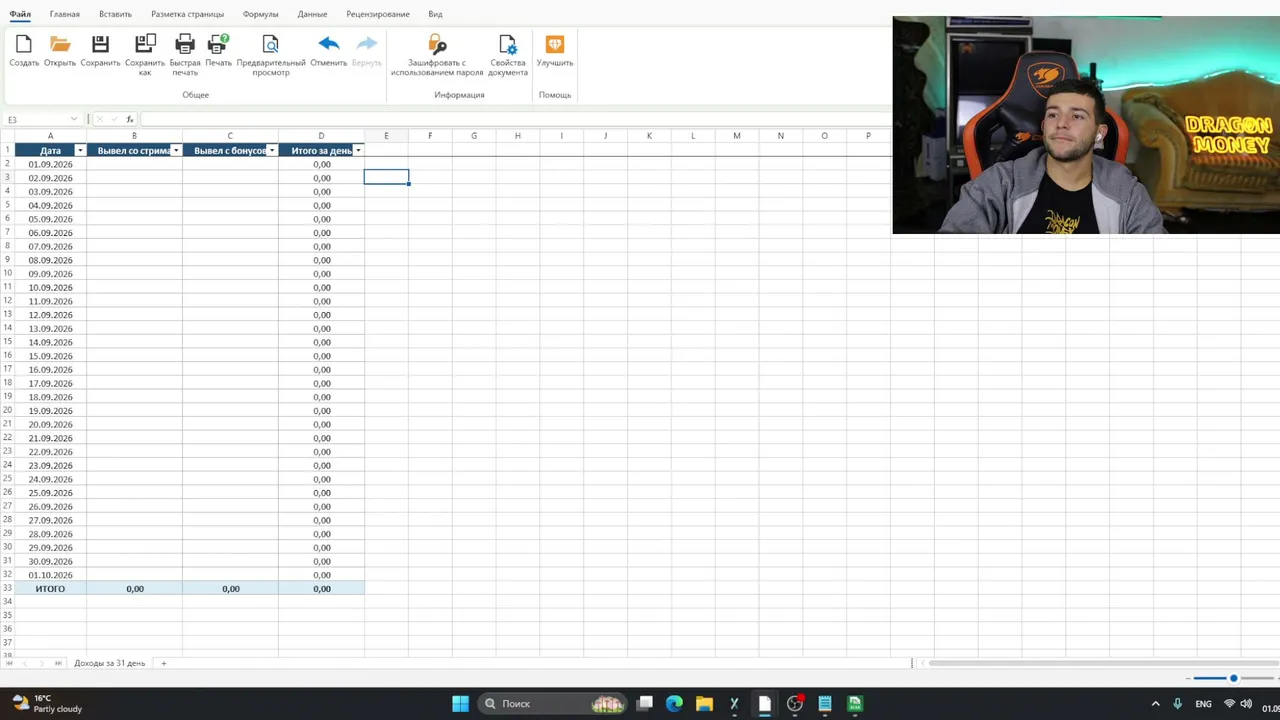Screen dimensions: 1280x720
Task: Save the workbook with Сохранить icon
Action: [x=100, y=45]
